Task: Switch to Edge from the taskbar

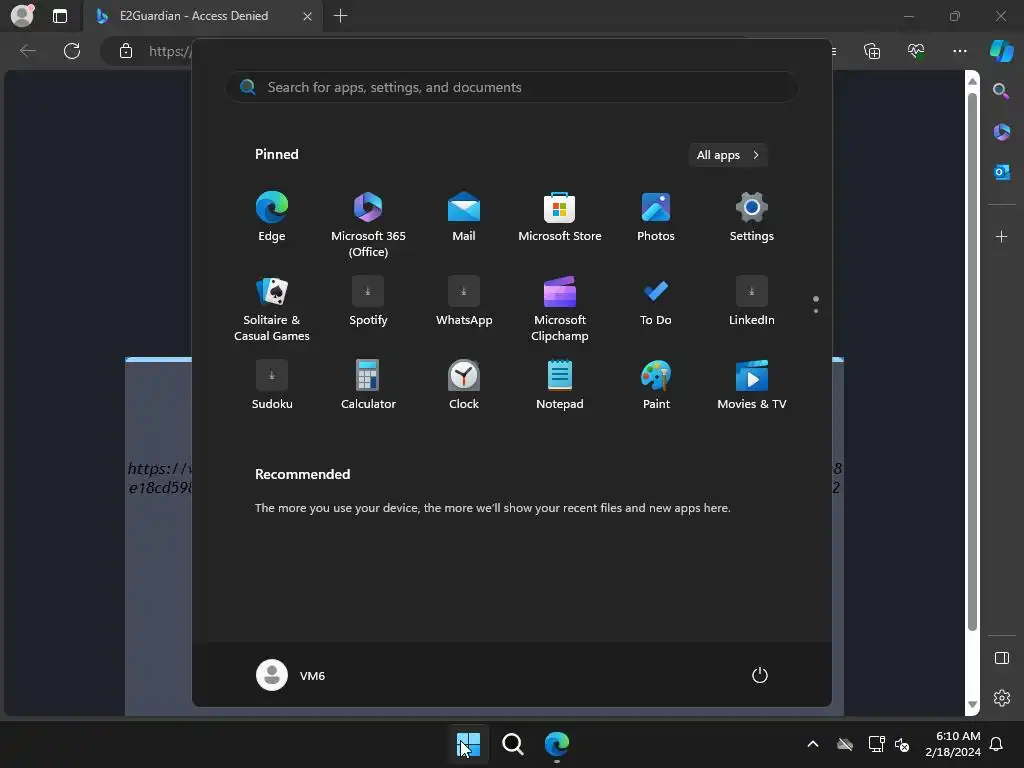Action: pyautogui.click(x=556, y=744)
